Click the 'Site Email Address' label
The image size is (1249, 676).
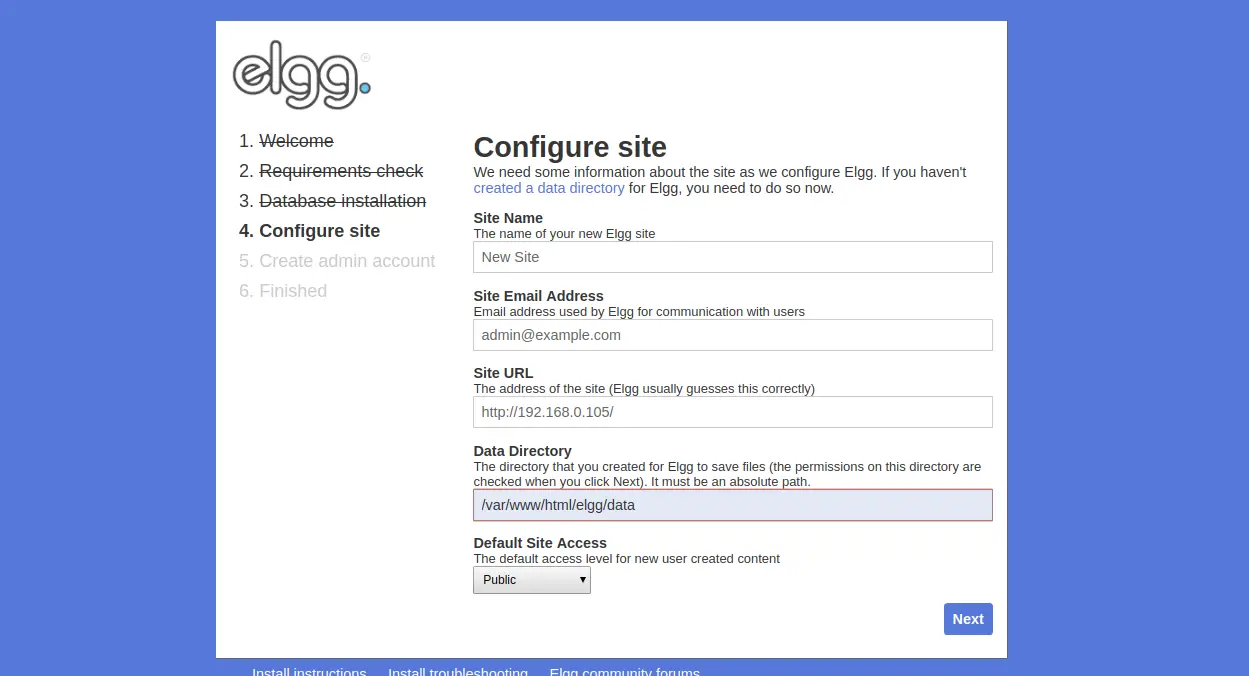coord(538,296)
